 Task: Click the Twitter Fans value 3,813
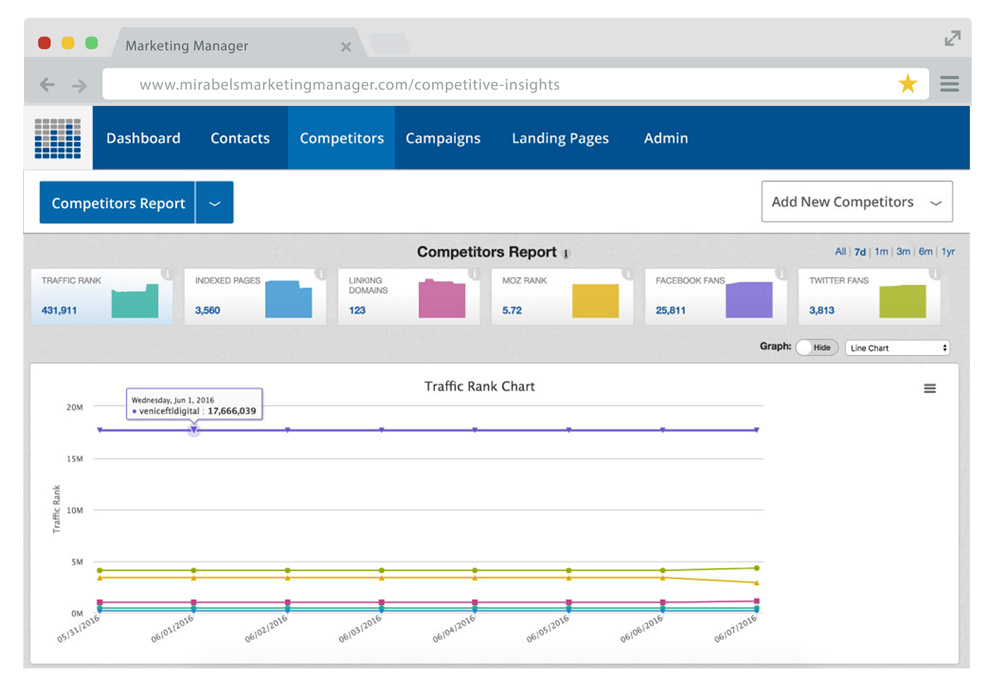[x=822, y=311]
